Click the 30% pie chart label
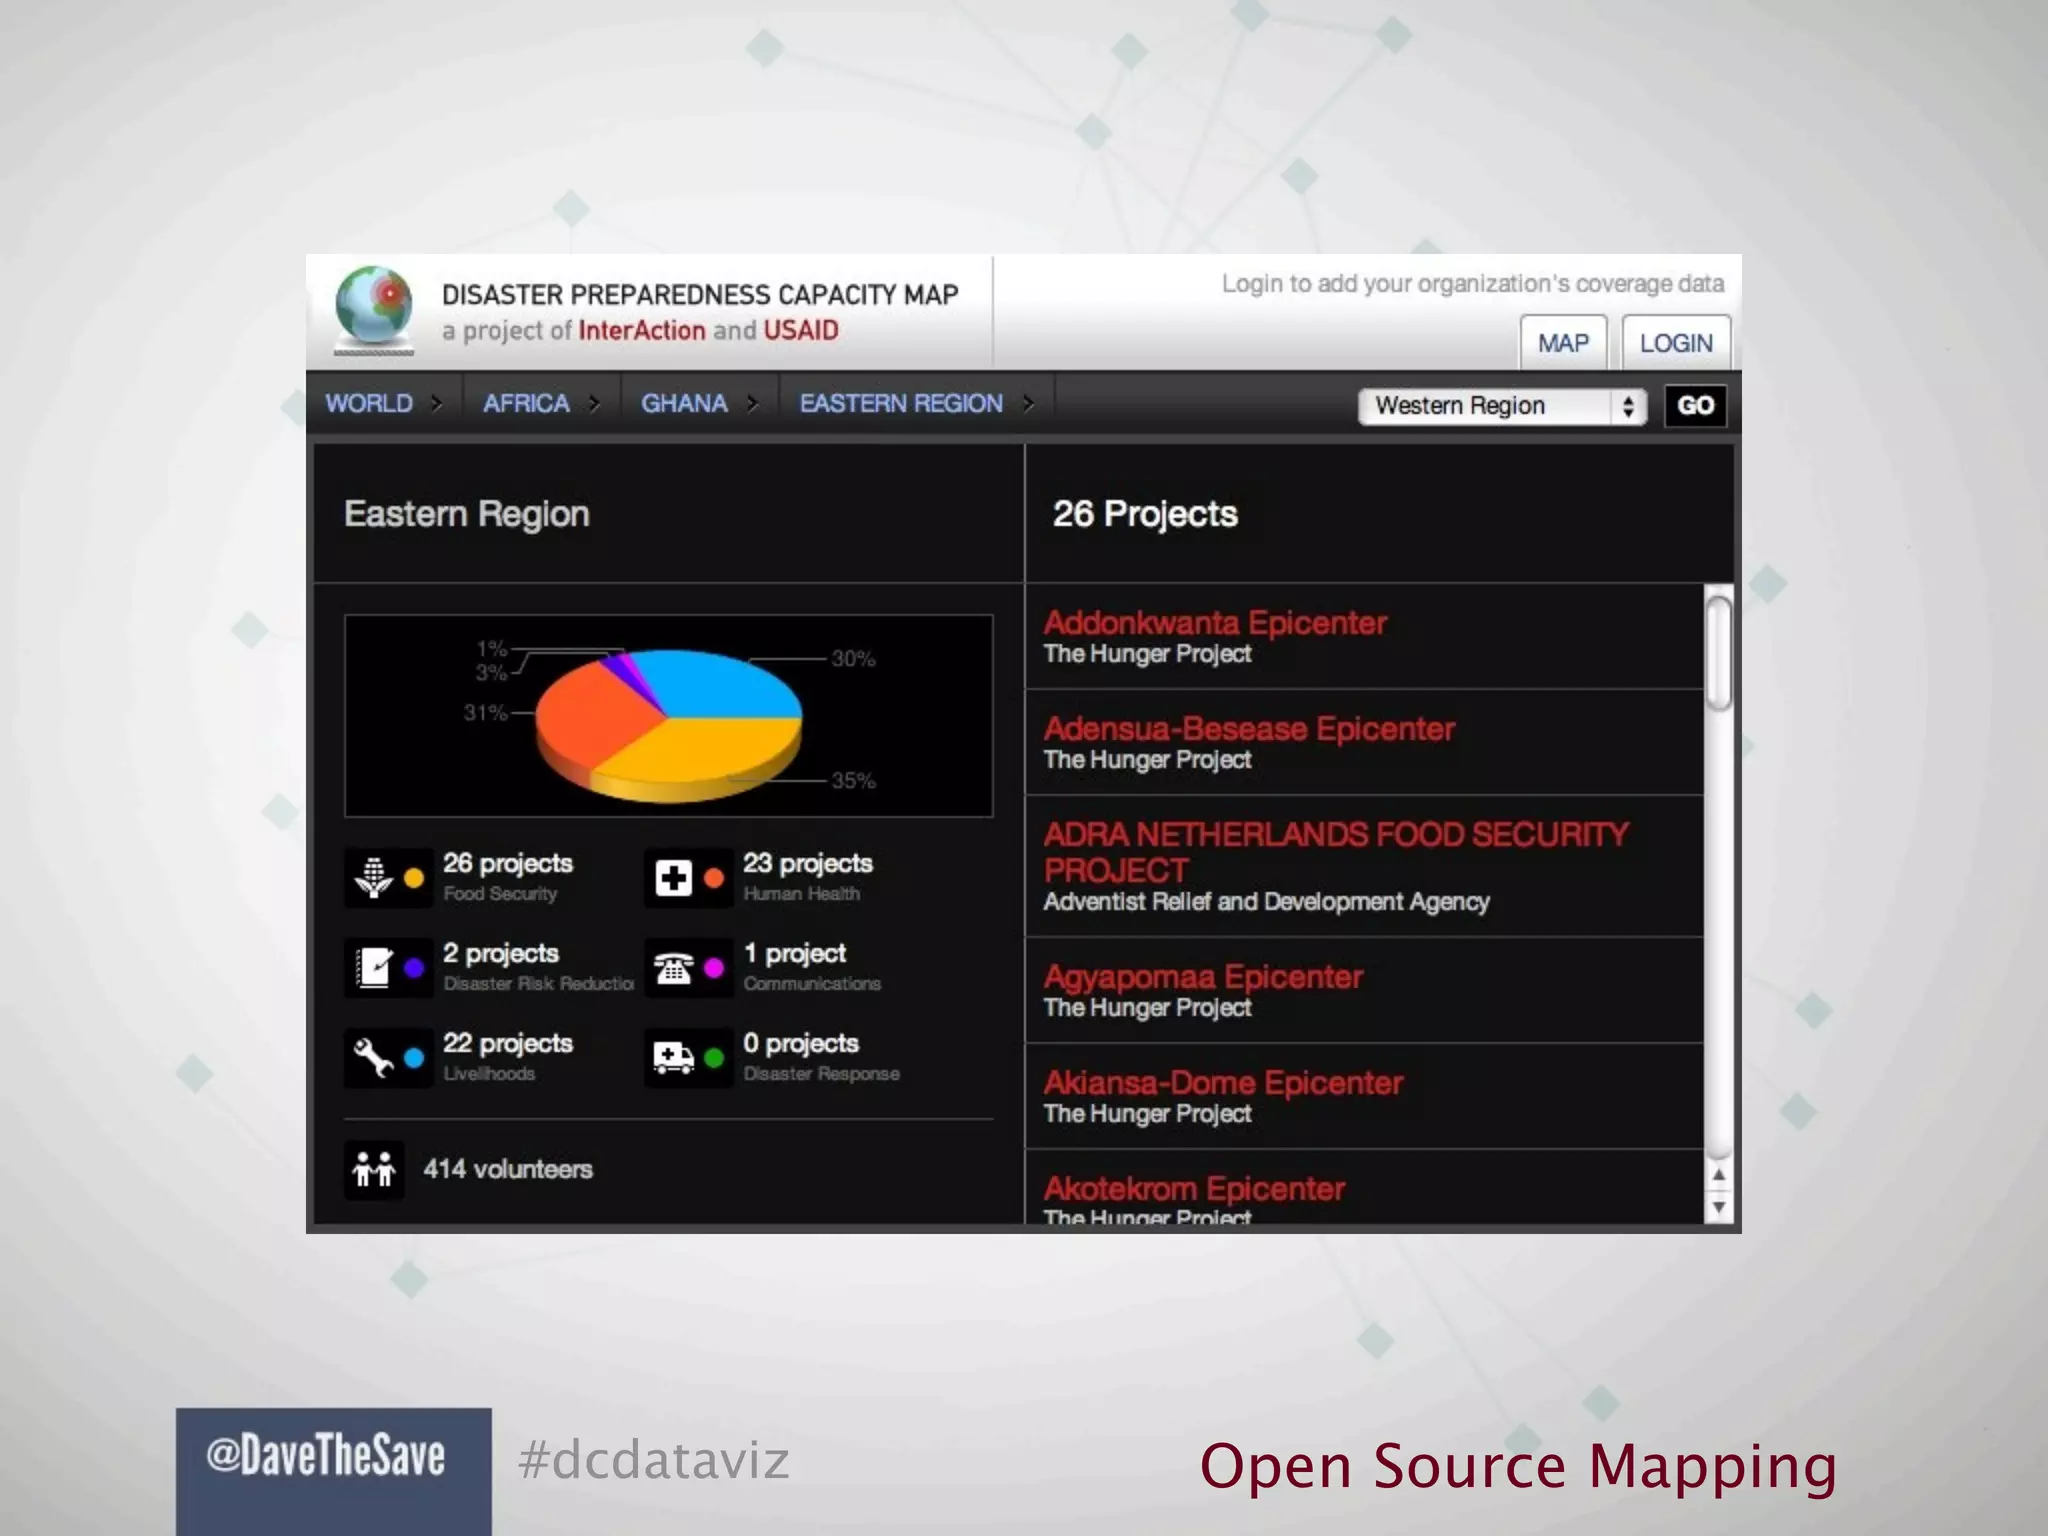This screenshot has height=1536, width=2048. pyautogui.click(x=853, y=659)
